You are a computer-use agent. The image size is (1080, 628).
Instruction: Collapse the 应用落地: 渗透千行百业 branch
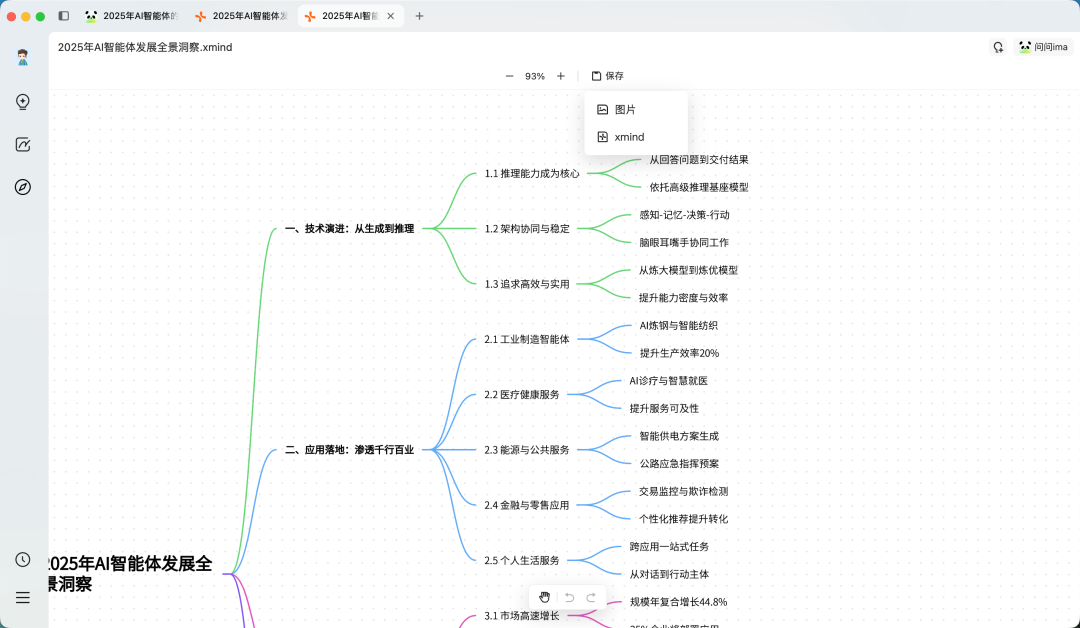[x=437, y=450]
